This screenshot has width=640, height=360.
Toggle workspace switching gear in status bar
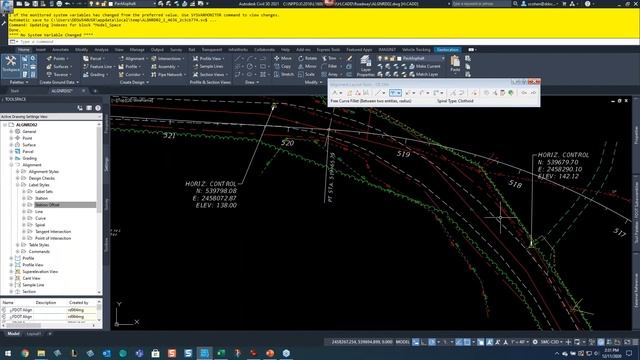[x=535, y=342]
